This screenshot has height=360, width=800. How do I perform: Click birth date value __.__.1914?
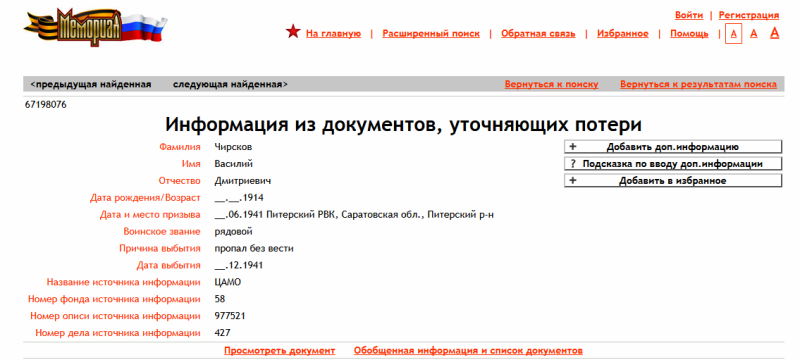239,198
